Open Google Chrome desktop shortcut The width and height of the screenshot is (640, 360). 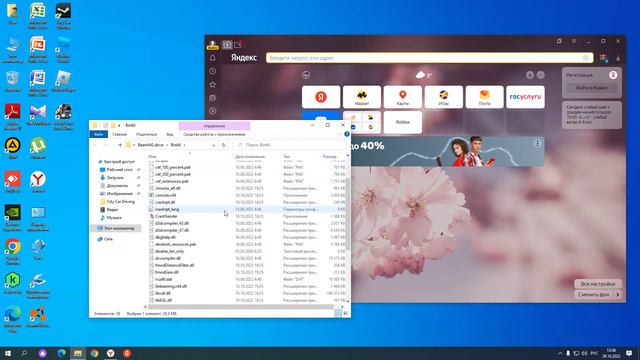tap(13, 251)
